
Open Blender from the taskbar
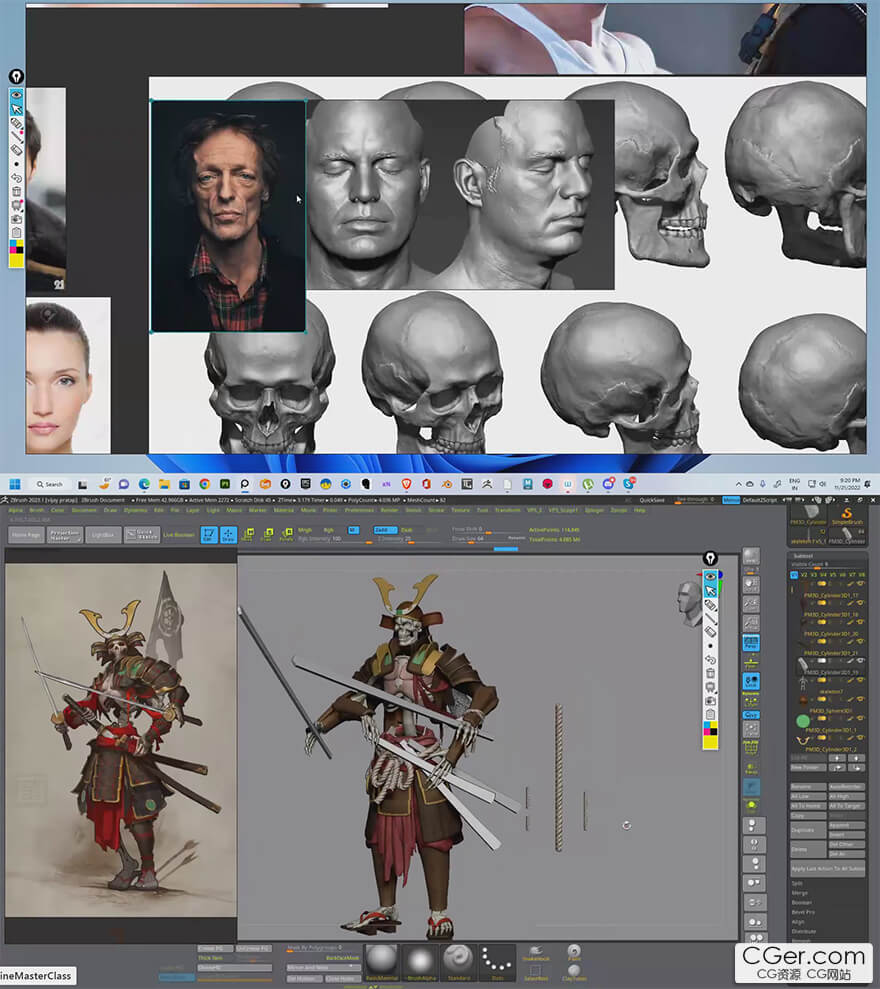click(x=447, y=484)
